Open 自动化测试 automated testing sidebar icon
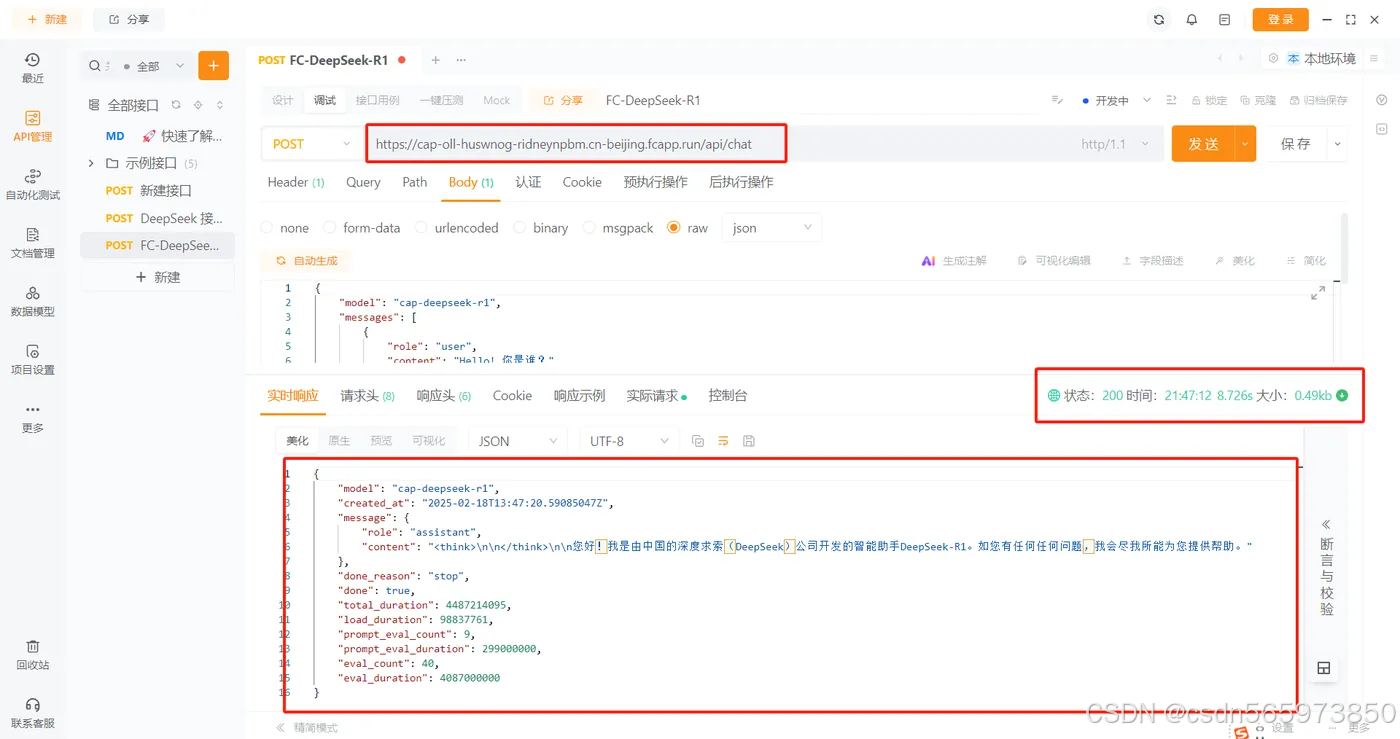Viewport: 1400px width, 739px height. (x=33, y=184)
